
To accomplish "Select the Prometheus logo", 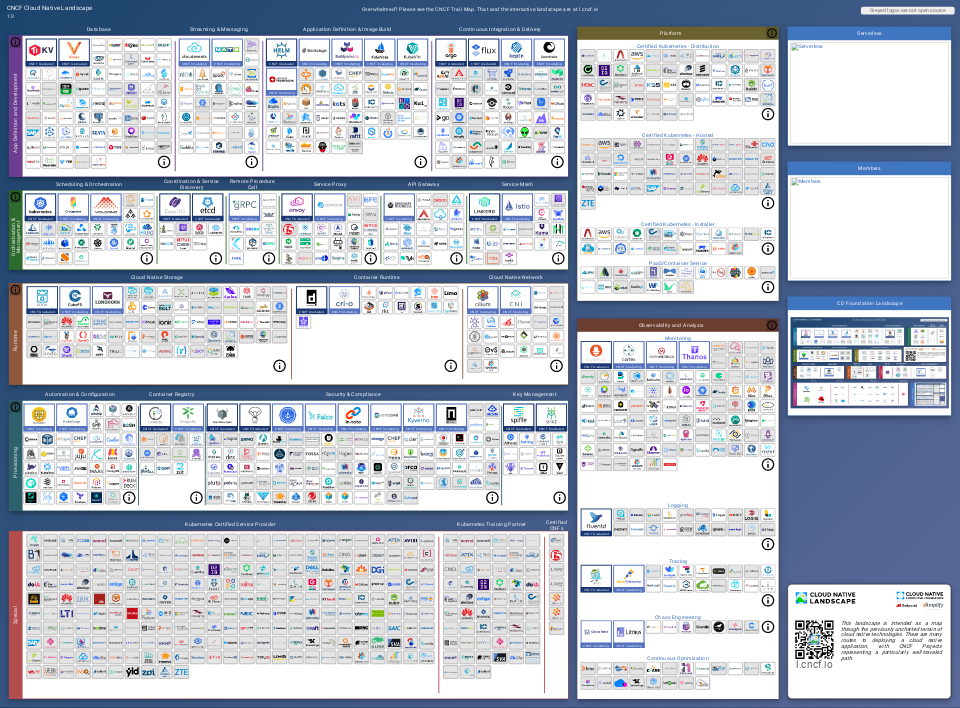I will click(x=596, y=356).
